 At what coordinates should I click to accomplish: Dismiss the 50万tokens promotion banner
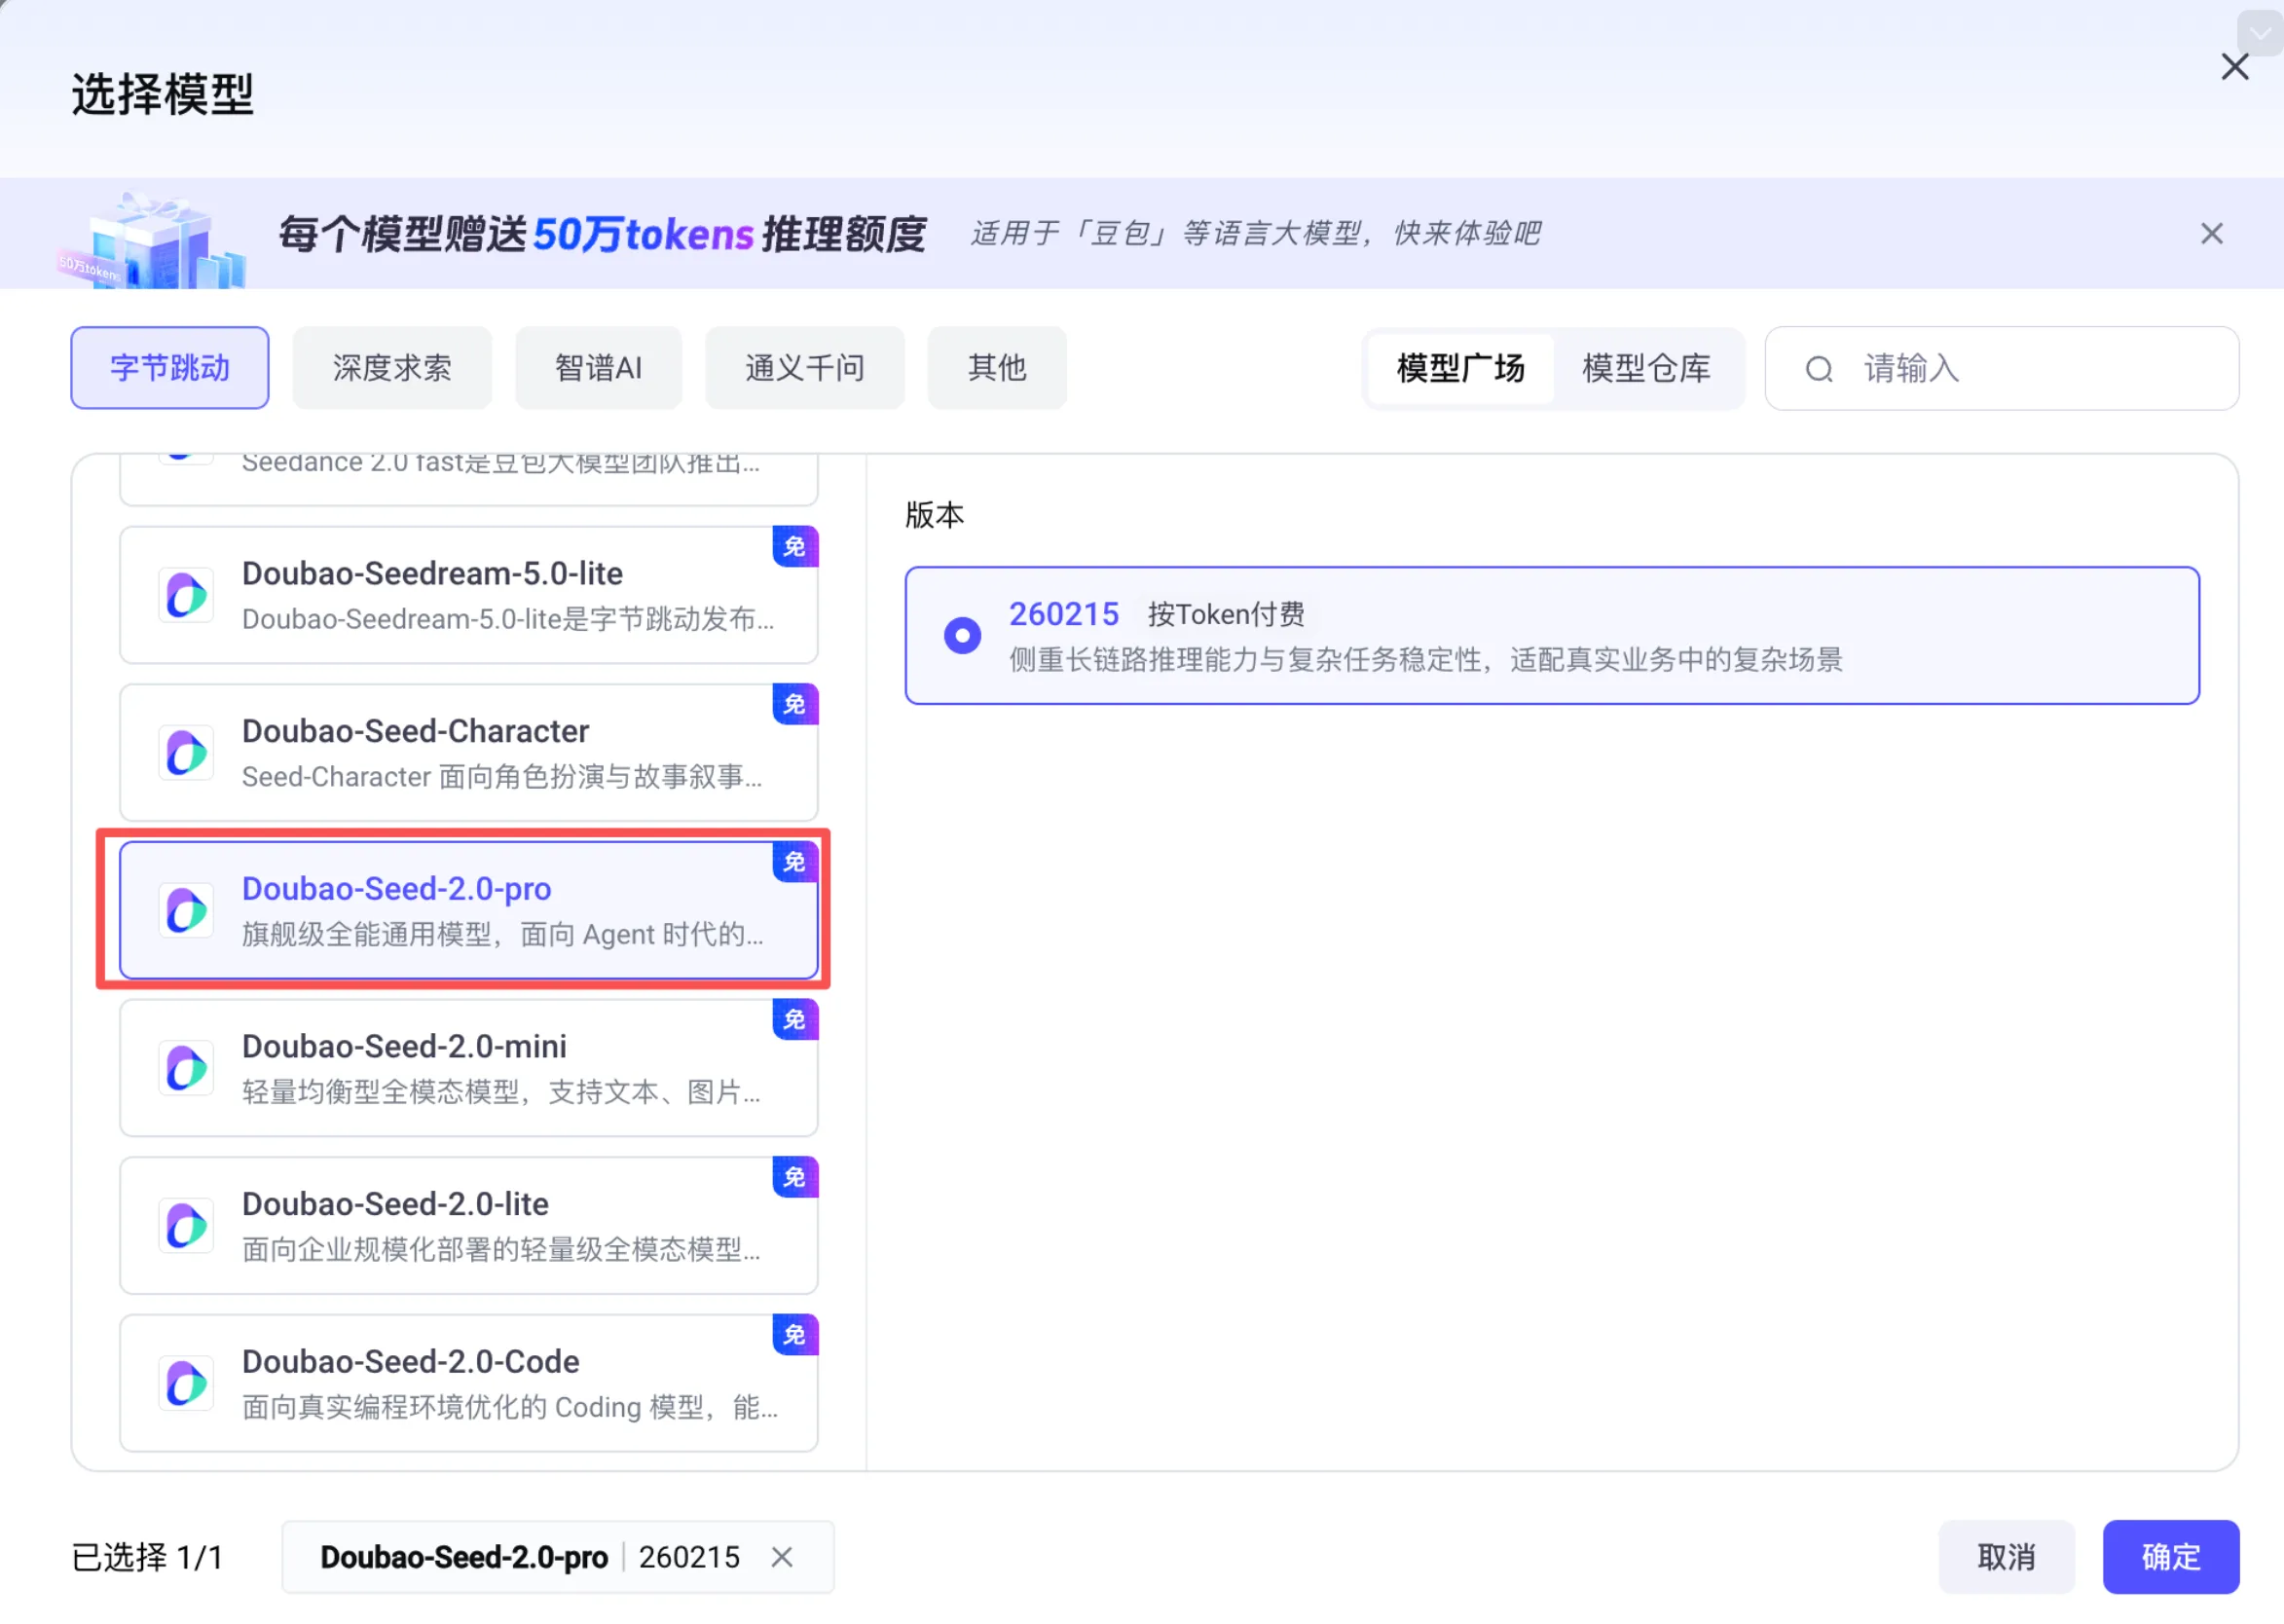click(2211, 234)
